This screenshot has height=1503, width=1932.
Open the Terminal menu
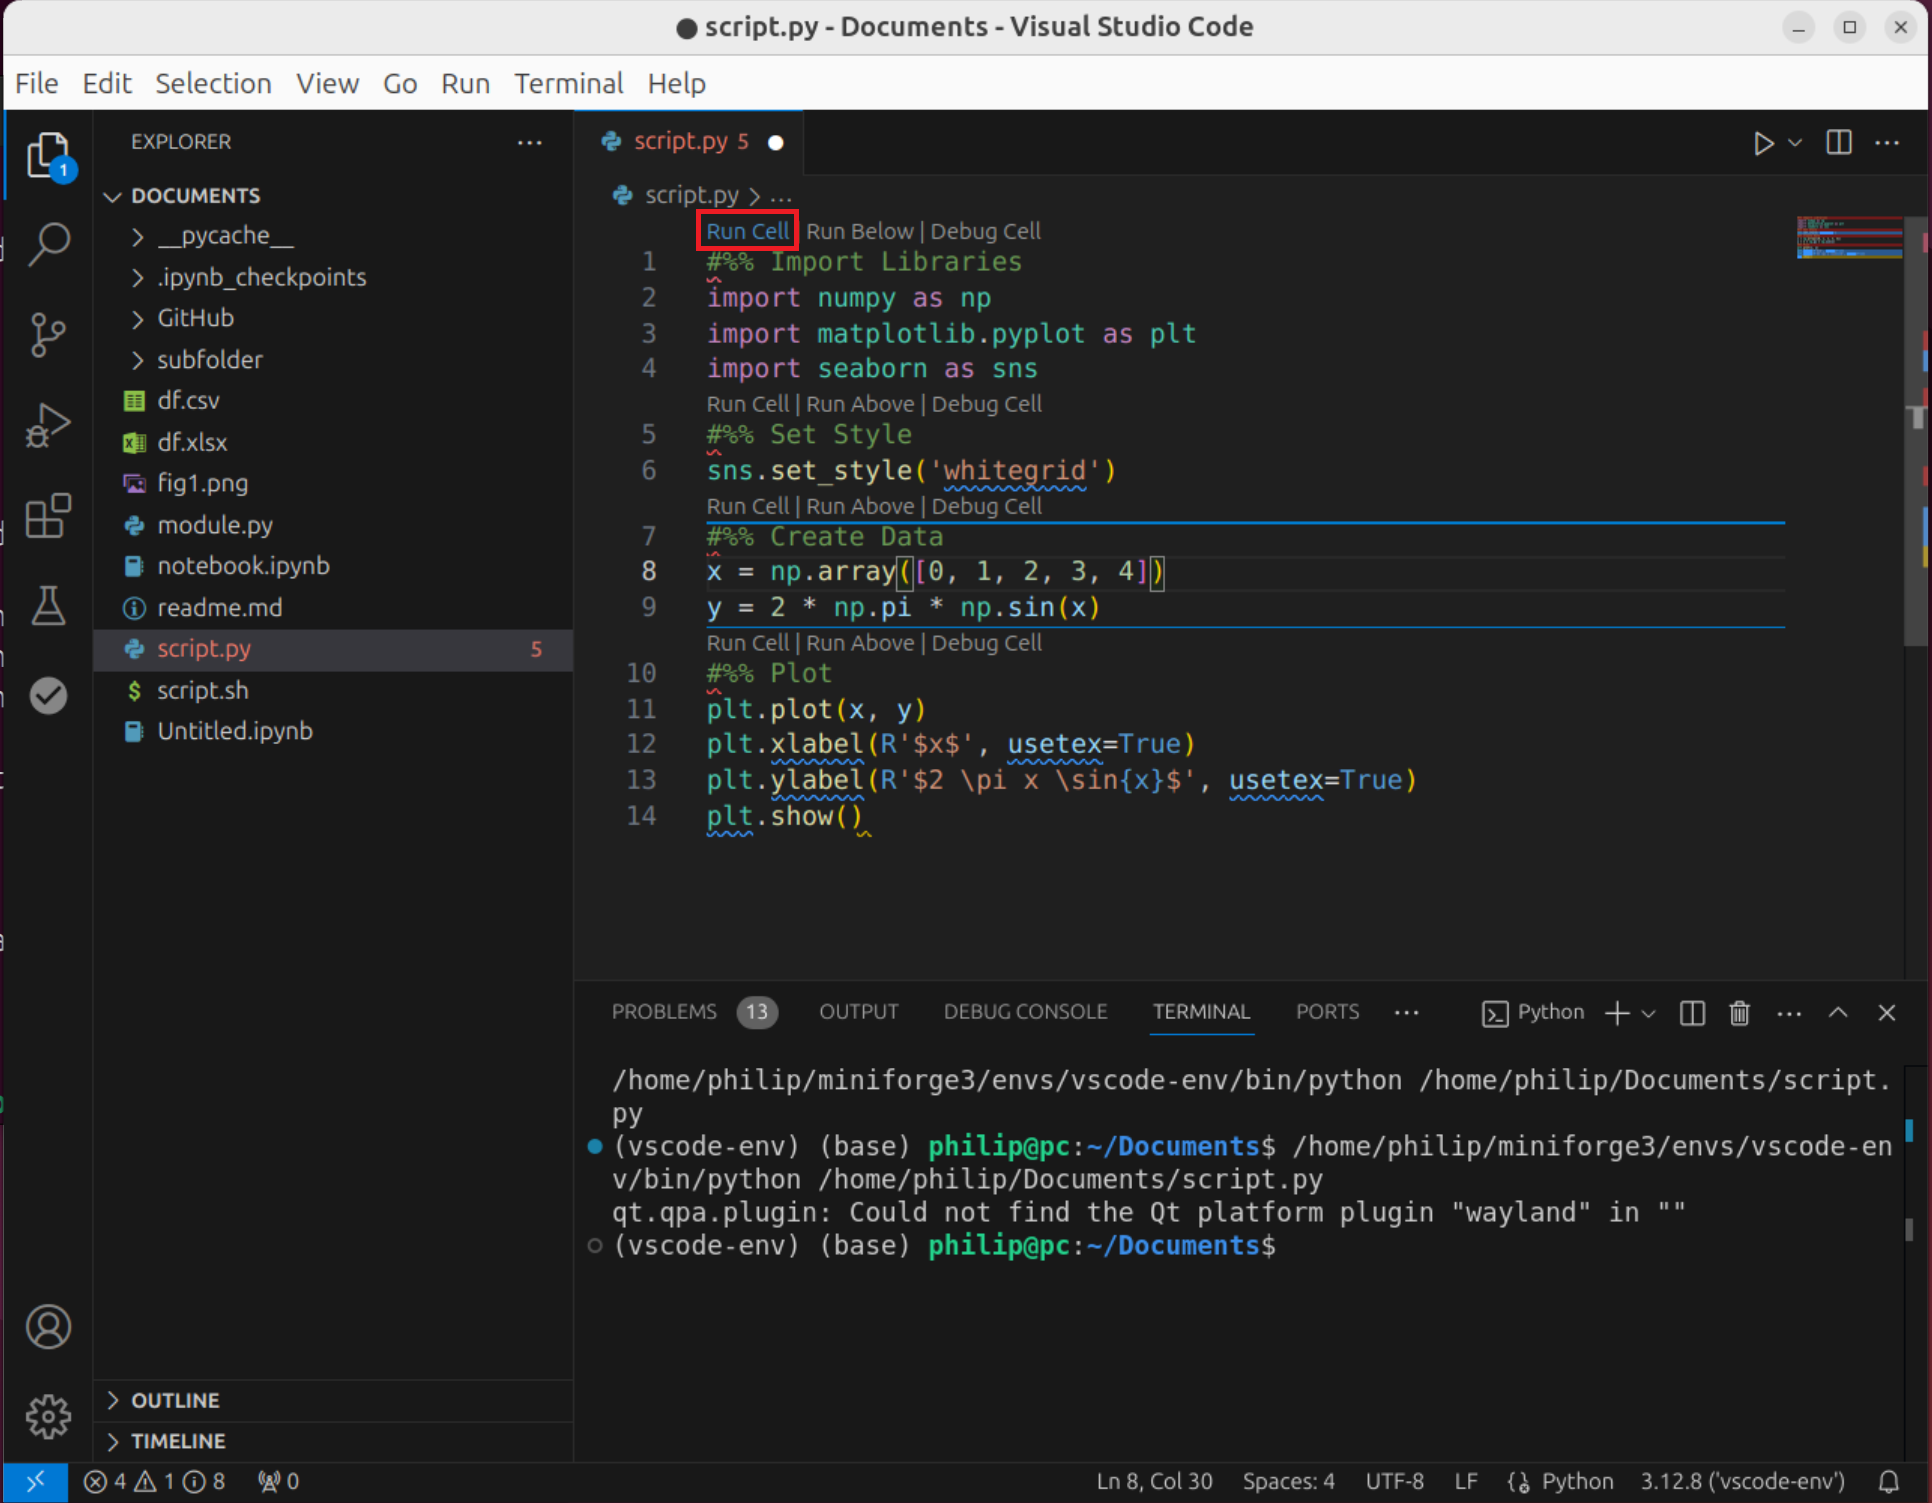coord(568,83)
